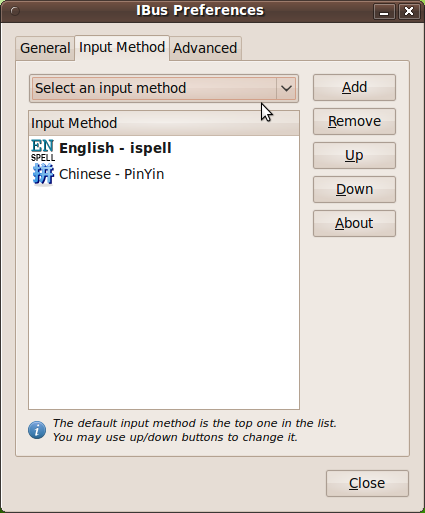This screenshot has width=425, height=513.
Task: Click the English ispell EN icon
Action: [x=43, y=150]
